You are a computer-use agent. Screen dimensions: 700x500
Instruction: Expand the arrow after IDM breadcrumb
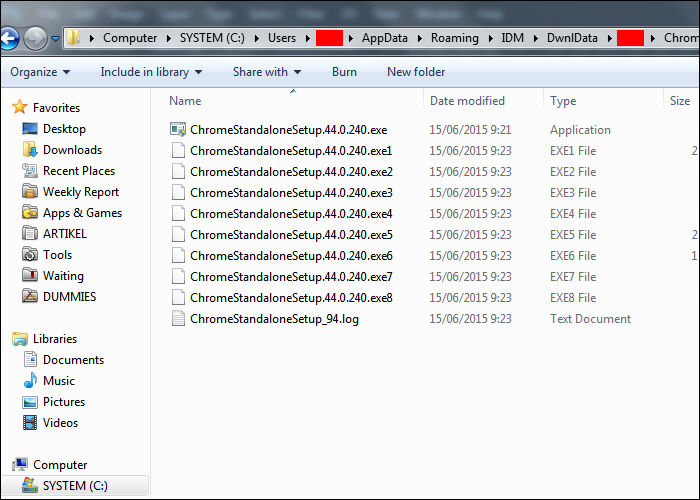point(536,38)
